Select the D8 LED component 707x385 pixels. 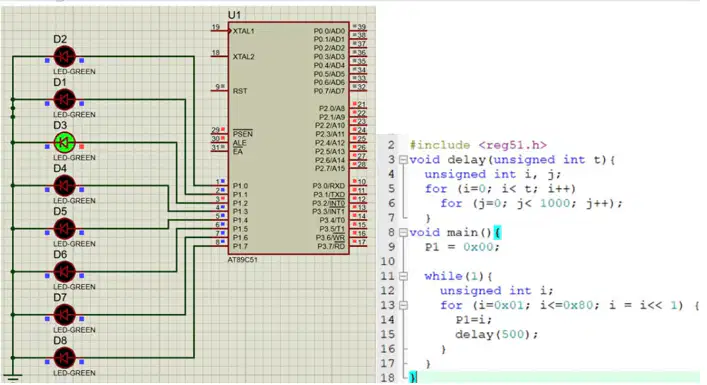(x=64, y=358)
